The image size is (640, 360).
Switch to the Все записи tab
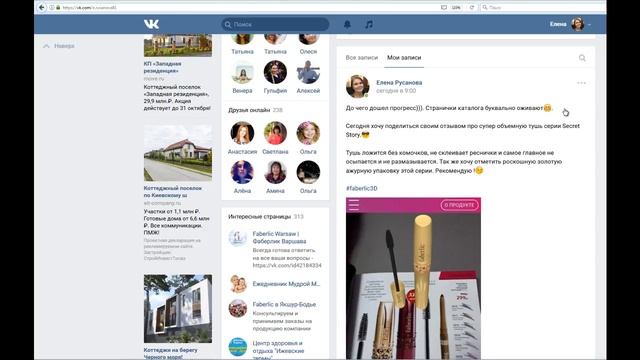coord(362,58)
